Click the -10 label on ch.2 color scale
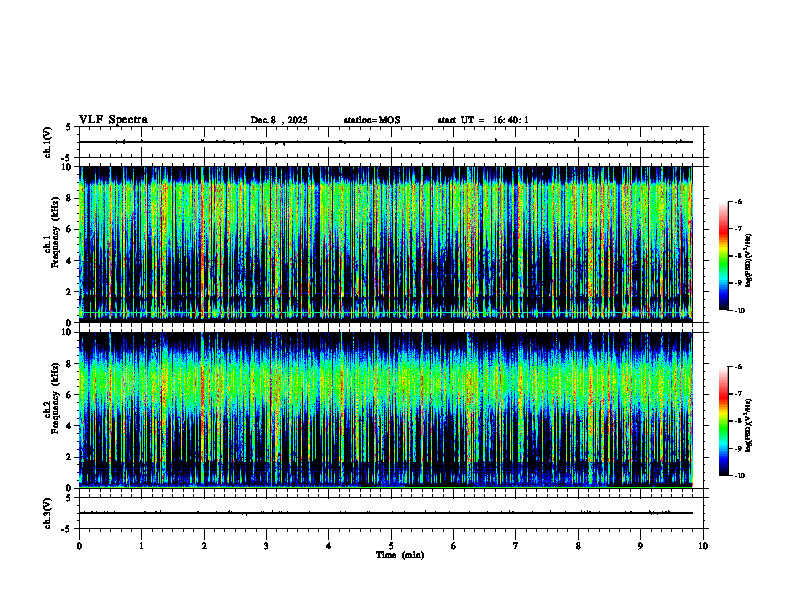Screen dimensions: 792x612 740,475
